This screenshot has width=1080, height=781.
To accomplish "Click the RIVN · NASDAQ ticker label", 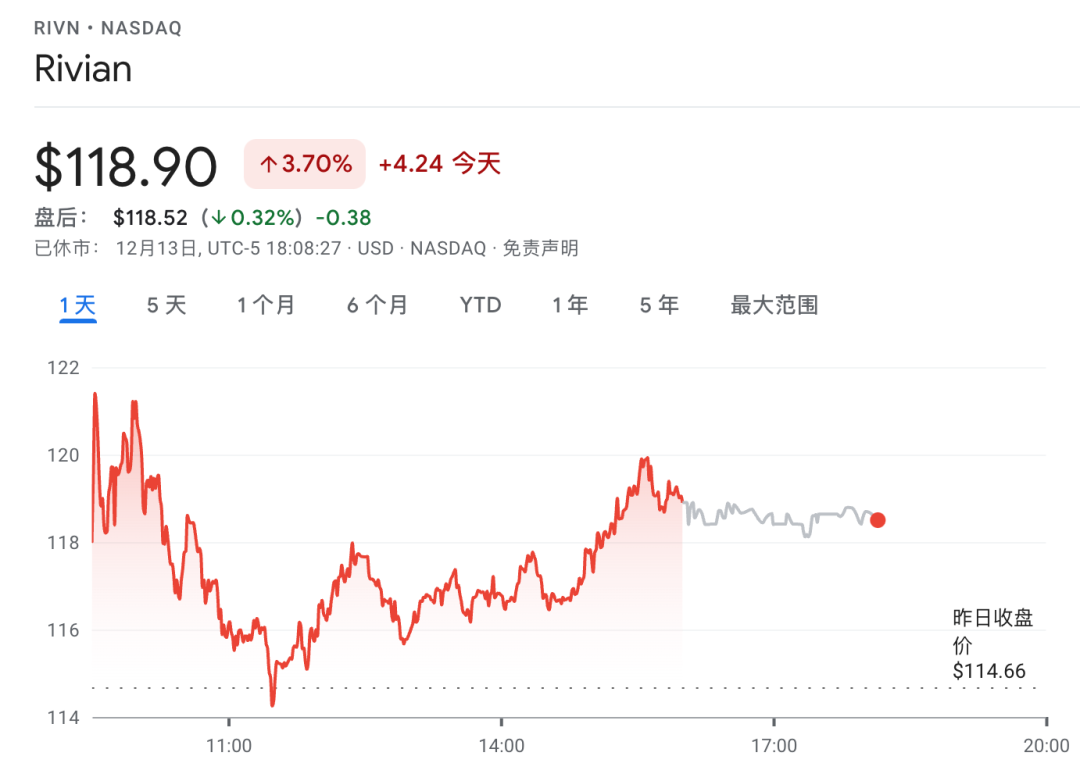I will [x=108, y=28].
